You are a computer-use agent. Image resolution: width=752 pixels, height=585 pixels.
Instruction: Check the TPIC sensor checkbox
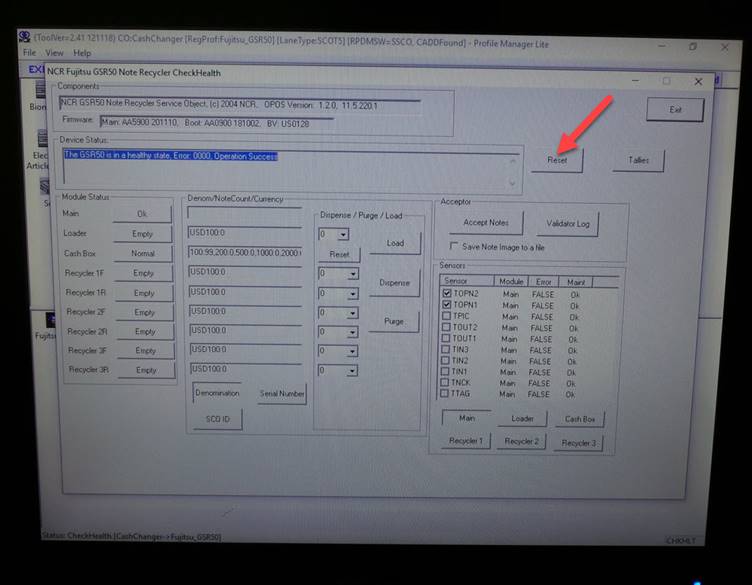click(x=447, y=316)
